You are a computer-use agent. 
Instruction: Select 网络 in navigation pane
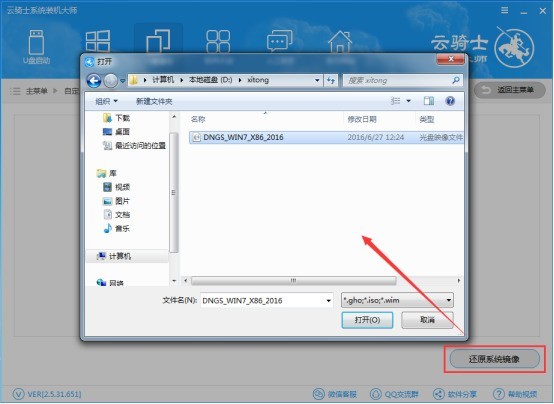110,282
